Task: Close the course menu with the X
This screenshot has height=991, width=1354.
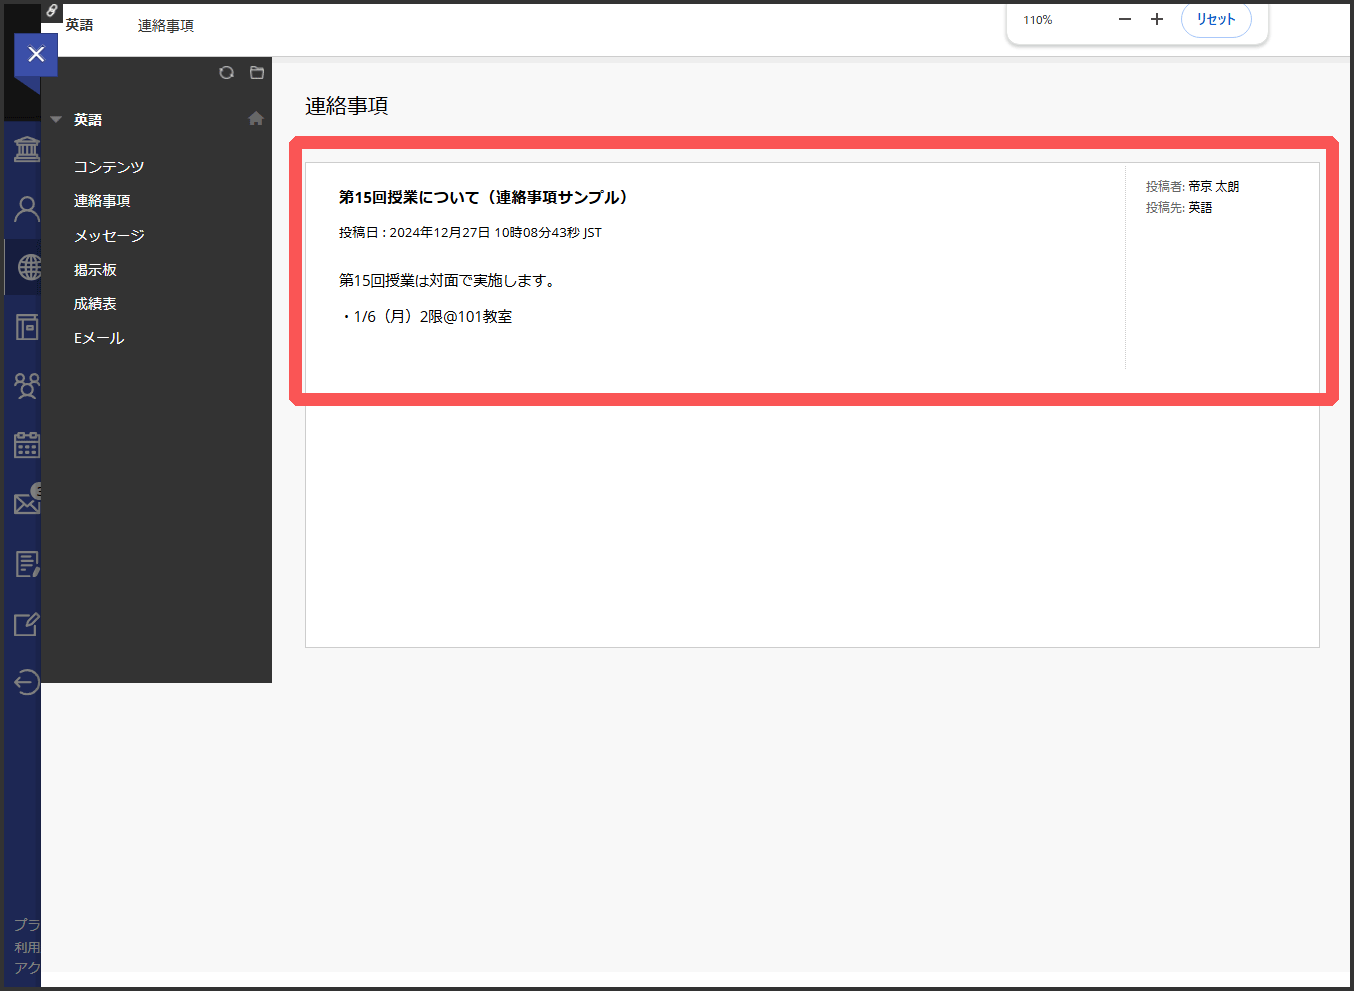Action: (x=36, y=54)
